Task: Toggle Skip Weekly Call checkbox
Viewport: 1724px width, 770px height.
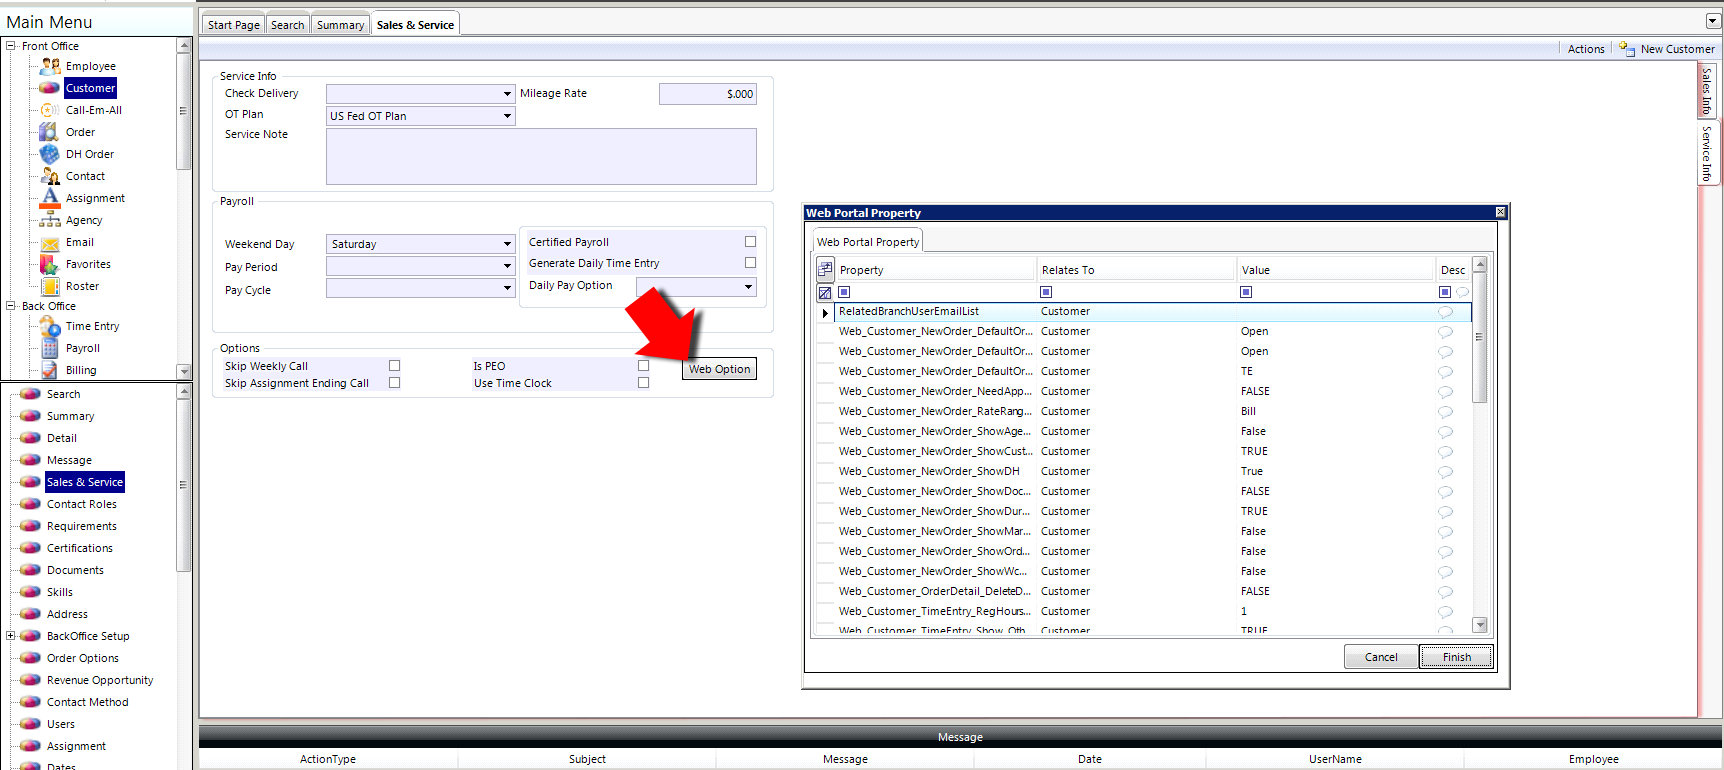Action: (x=394, y=366)
